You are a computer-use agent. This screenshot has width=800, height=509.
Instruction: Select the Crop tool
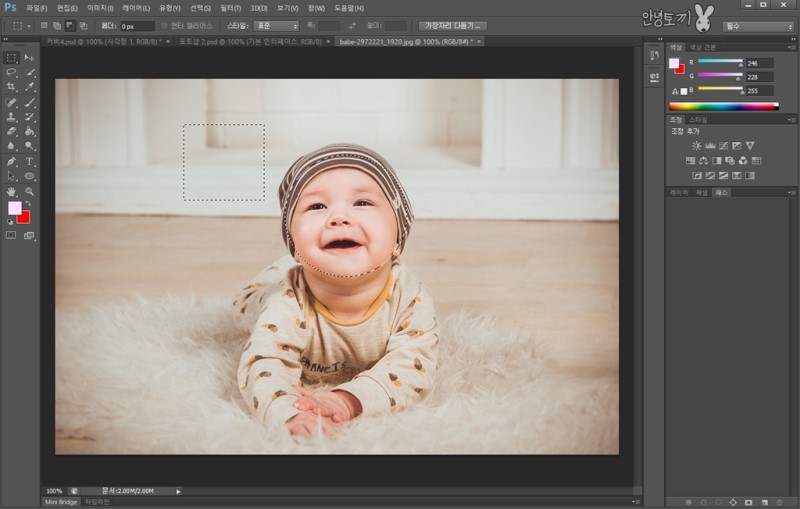click(11, 87)
